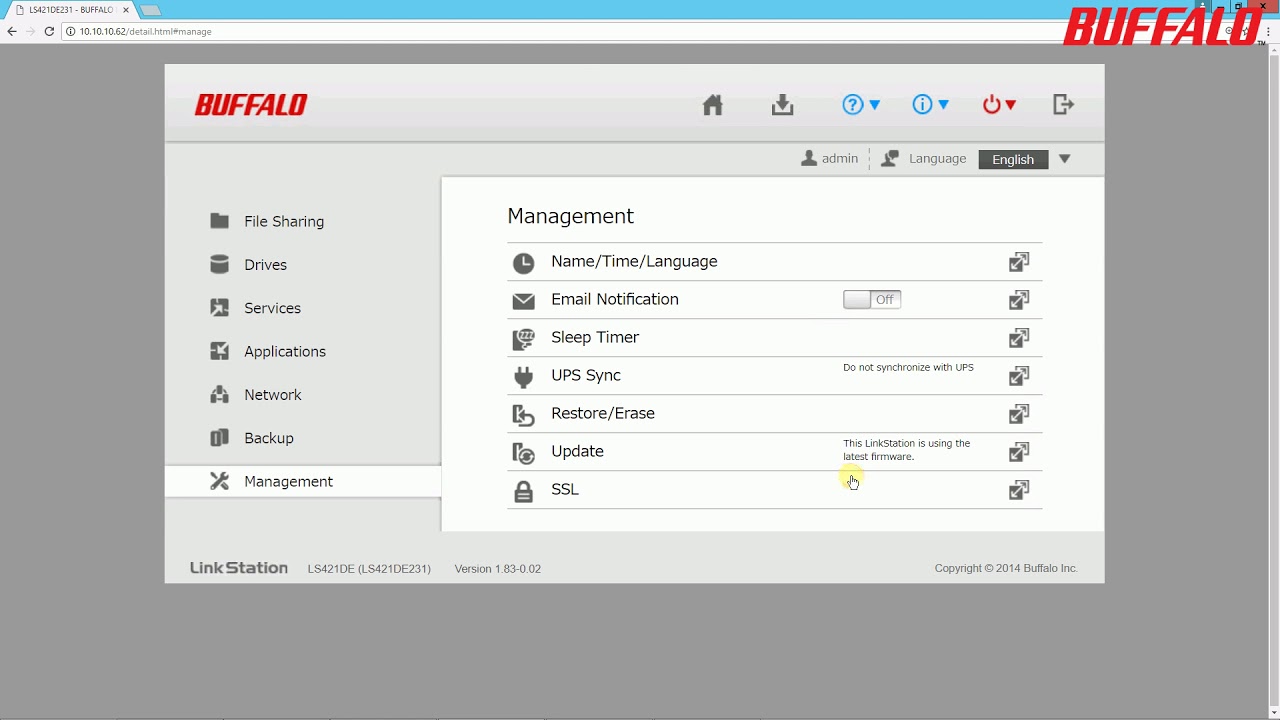Toggle Email Notification switch on
Image resolution: width=1280 pixels, height=720 pixels.
[872, 299]
